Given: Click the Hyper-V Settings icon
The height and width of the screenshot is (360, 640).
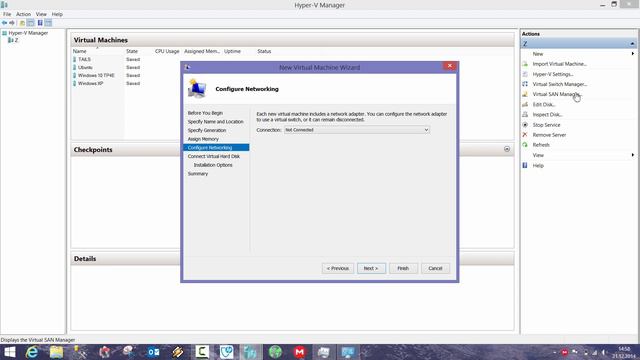Looking at the screenshot, I should click(525, 74).
